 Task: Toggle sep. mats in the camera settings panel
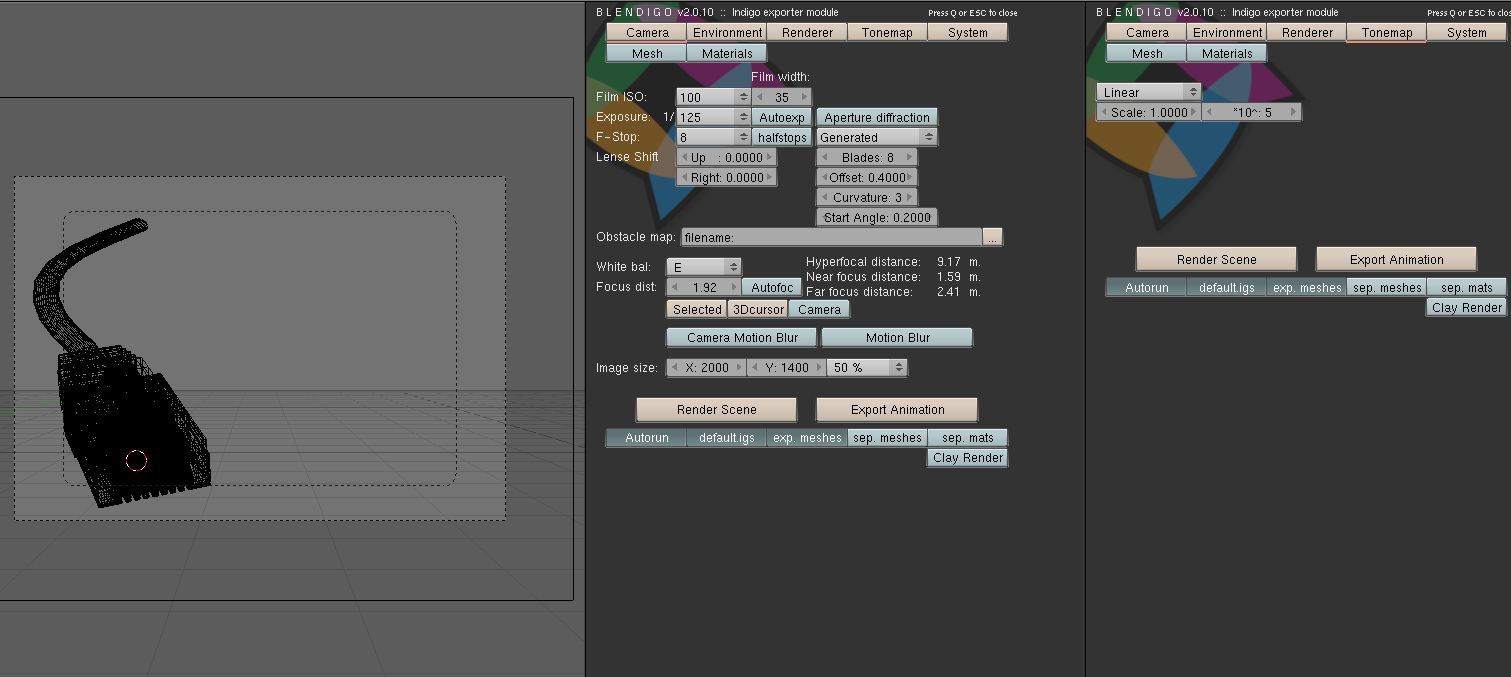click(967, 437)
